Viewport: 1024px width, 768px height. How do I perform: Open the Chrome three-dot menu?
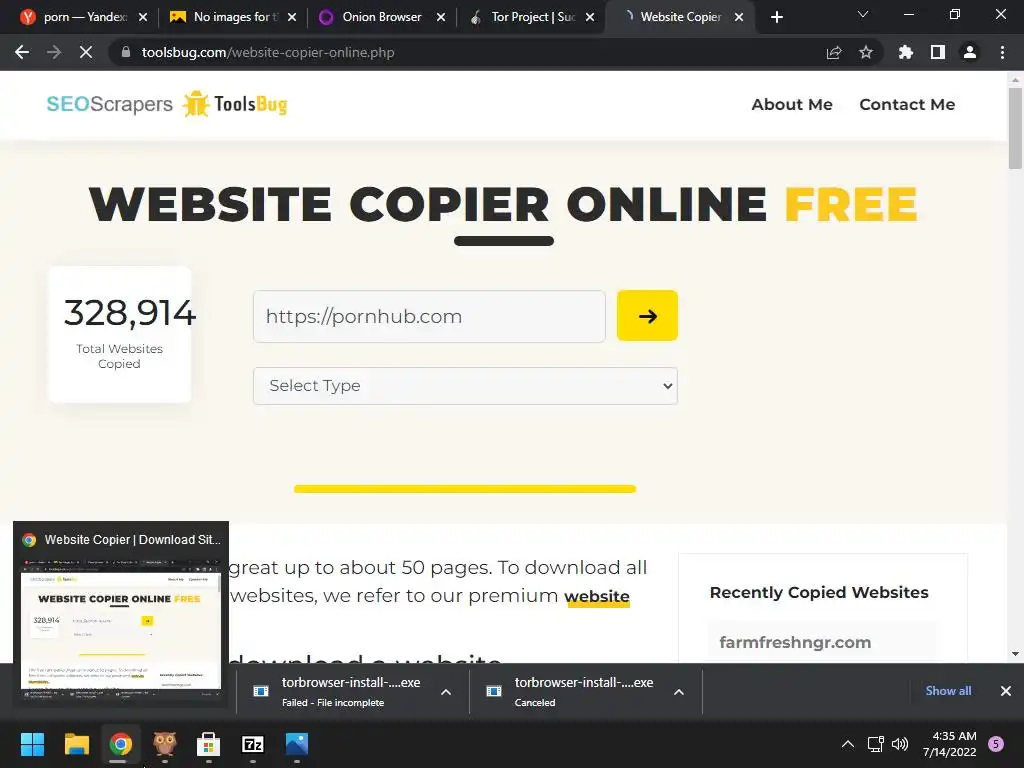[x=1002, y=52]
